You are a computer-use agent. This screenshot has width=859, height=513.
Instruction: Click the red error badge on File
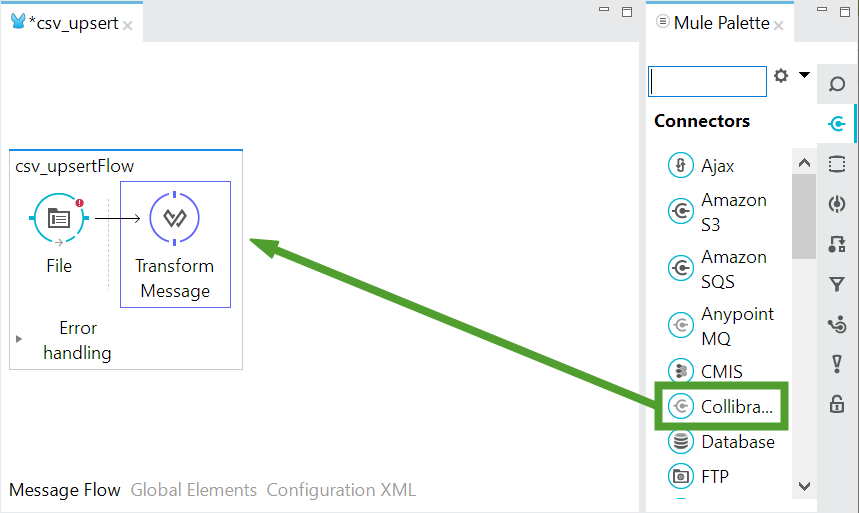tap(79, 203)
